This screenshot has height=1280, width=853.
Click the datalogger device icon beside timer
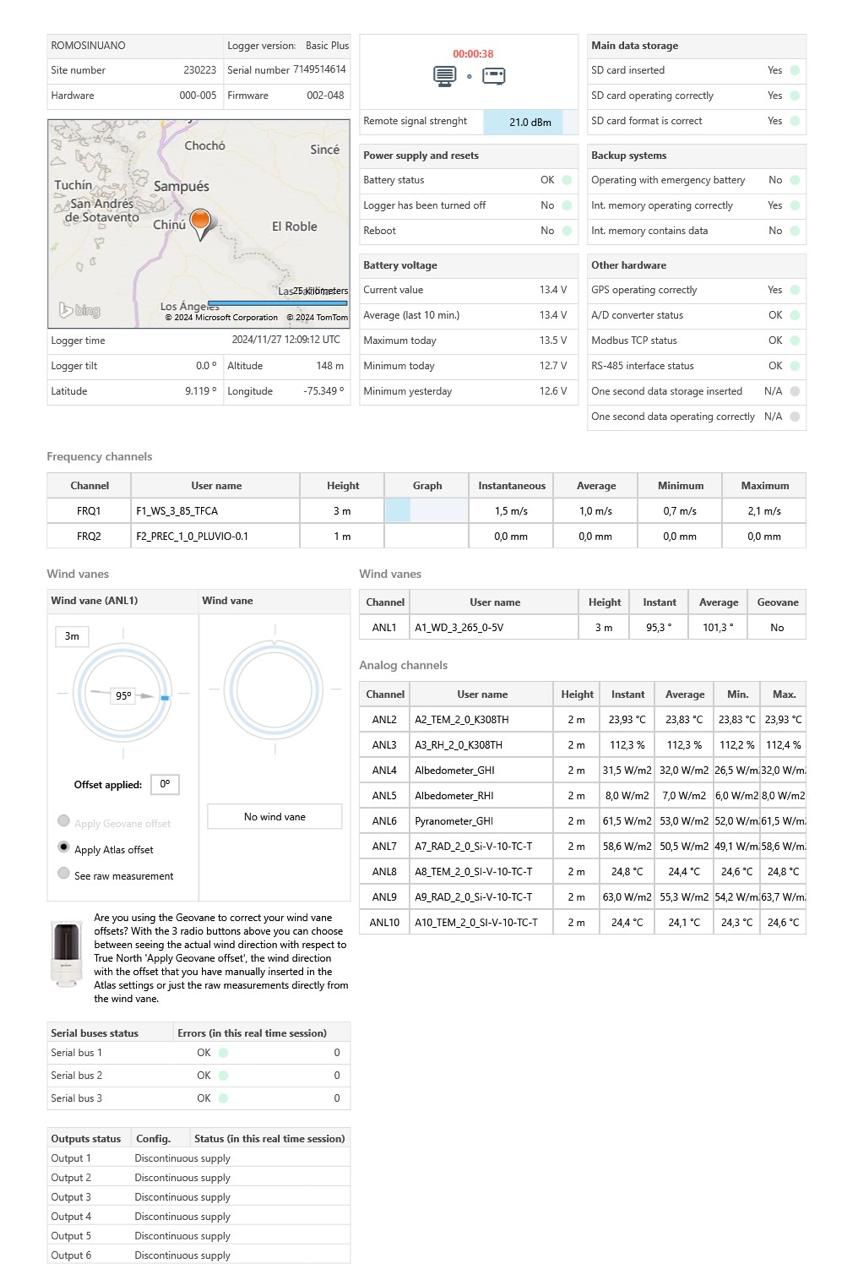pyautogui.click(x=494, y=76)
